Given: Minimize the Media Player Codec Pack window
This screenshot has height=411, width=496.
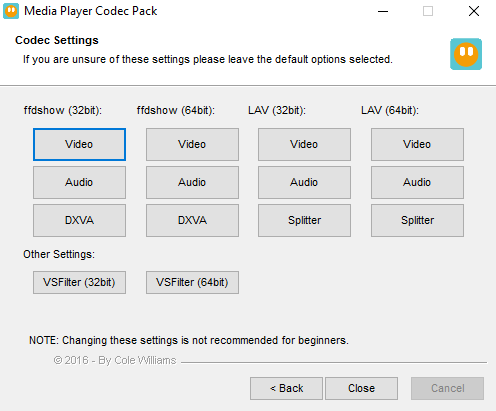Looking at the screenshot, I should [x=383, y=11].
